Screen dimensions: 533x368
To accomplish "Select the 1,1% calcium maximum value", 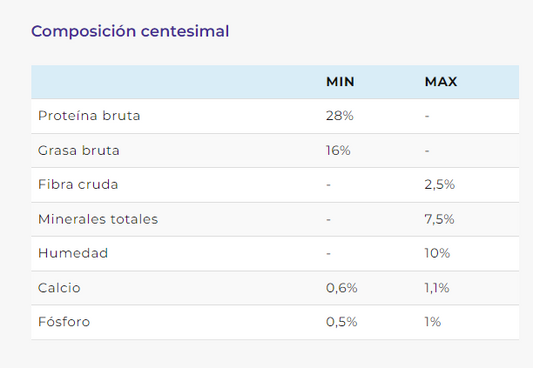I will 437,288.
